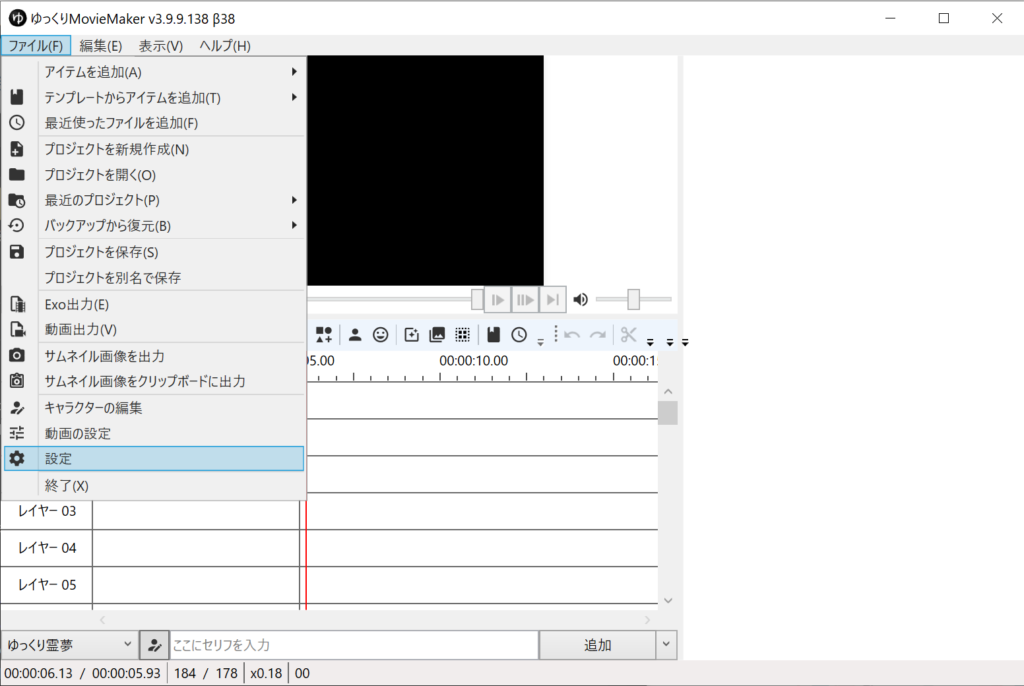The image size is (1024, 686).
Task: Click the skip to end playback button
Action: [552, 300]
